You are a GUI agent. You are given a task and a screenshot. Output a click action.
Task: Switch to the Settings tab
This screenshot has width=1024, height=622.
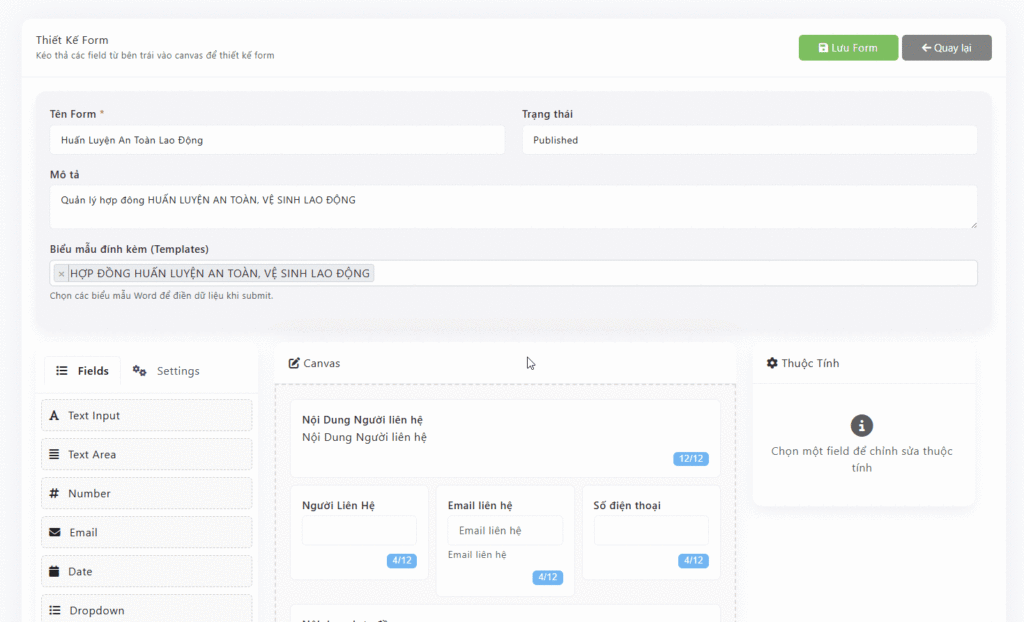click(166, 371)
